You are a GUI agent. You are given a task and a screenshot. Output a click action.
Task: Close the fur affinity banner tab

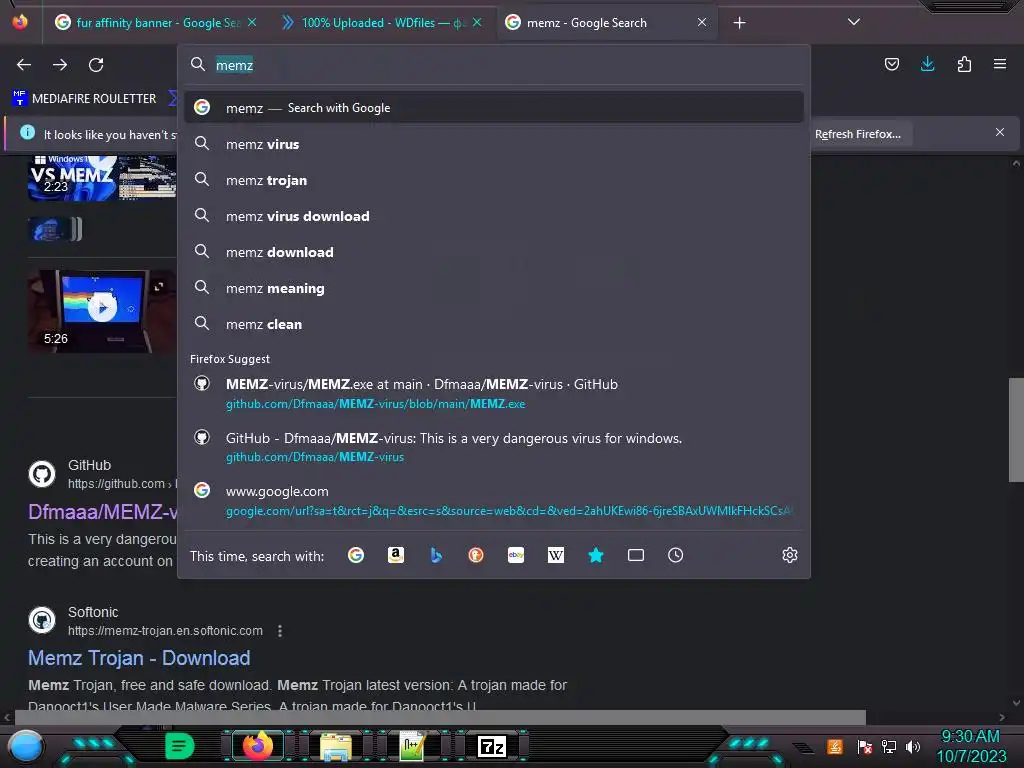coord(252,22)
